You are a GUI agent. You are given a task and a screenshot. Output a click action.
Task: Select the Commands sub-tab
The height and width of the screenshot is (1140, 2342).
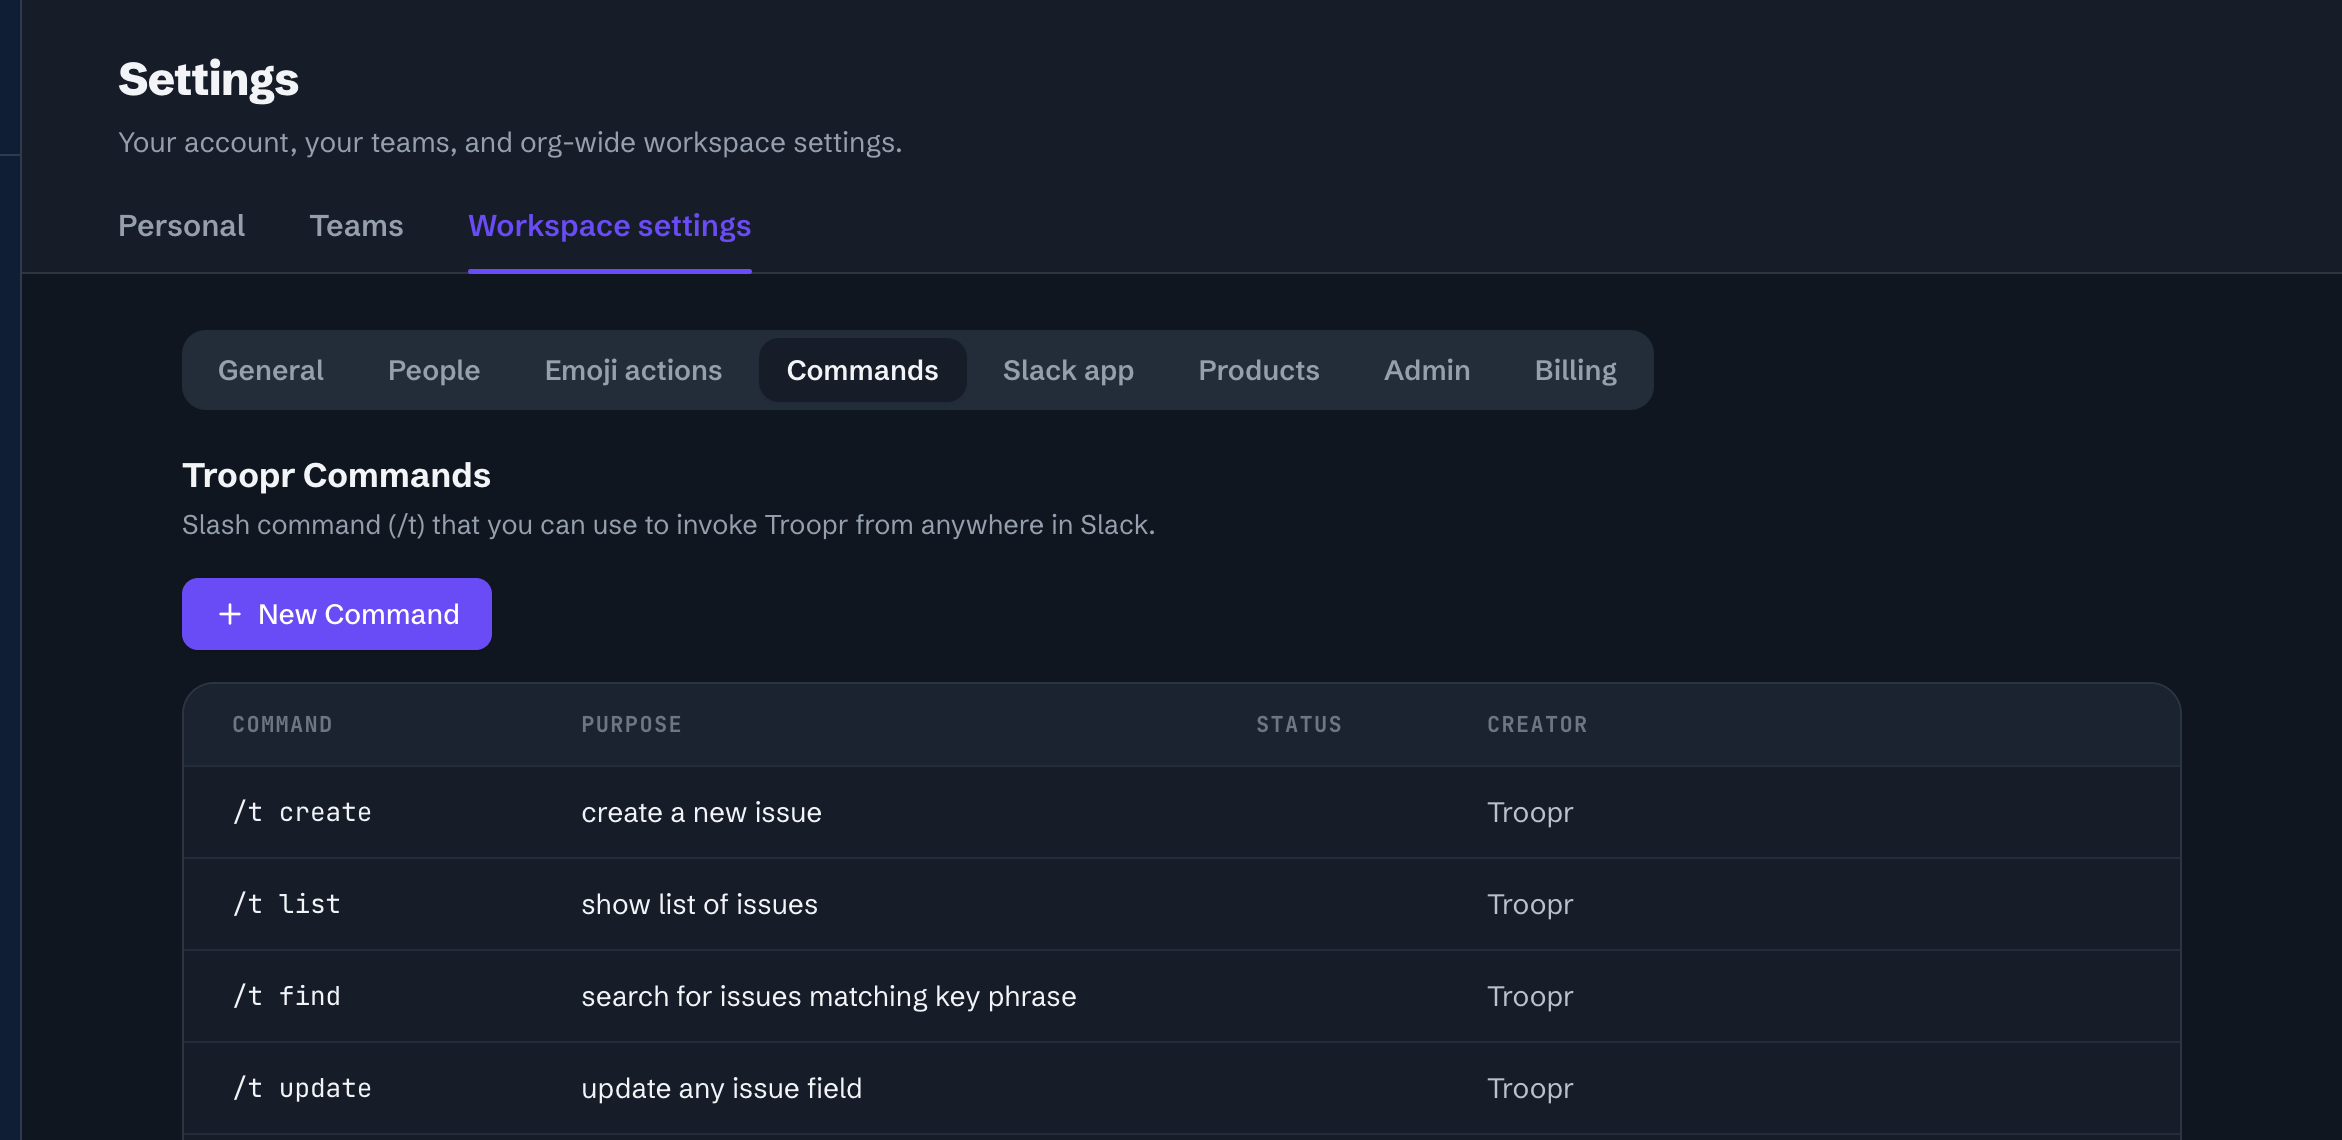point(862,370)
